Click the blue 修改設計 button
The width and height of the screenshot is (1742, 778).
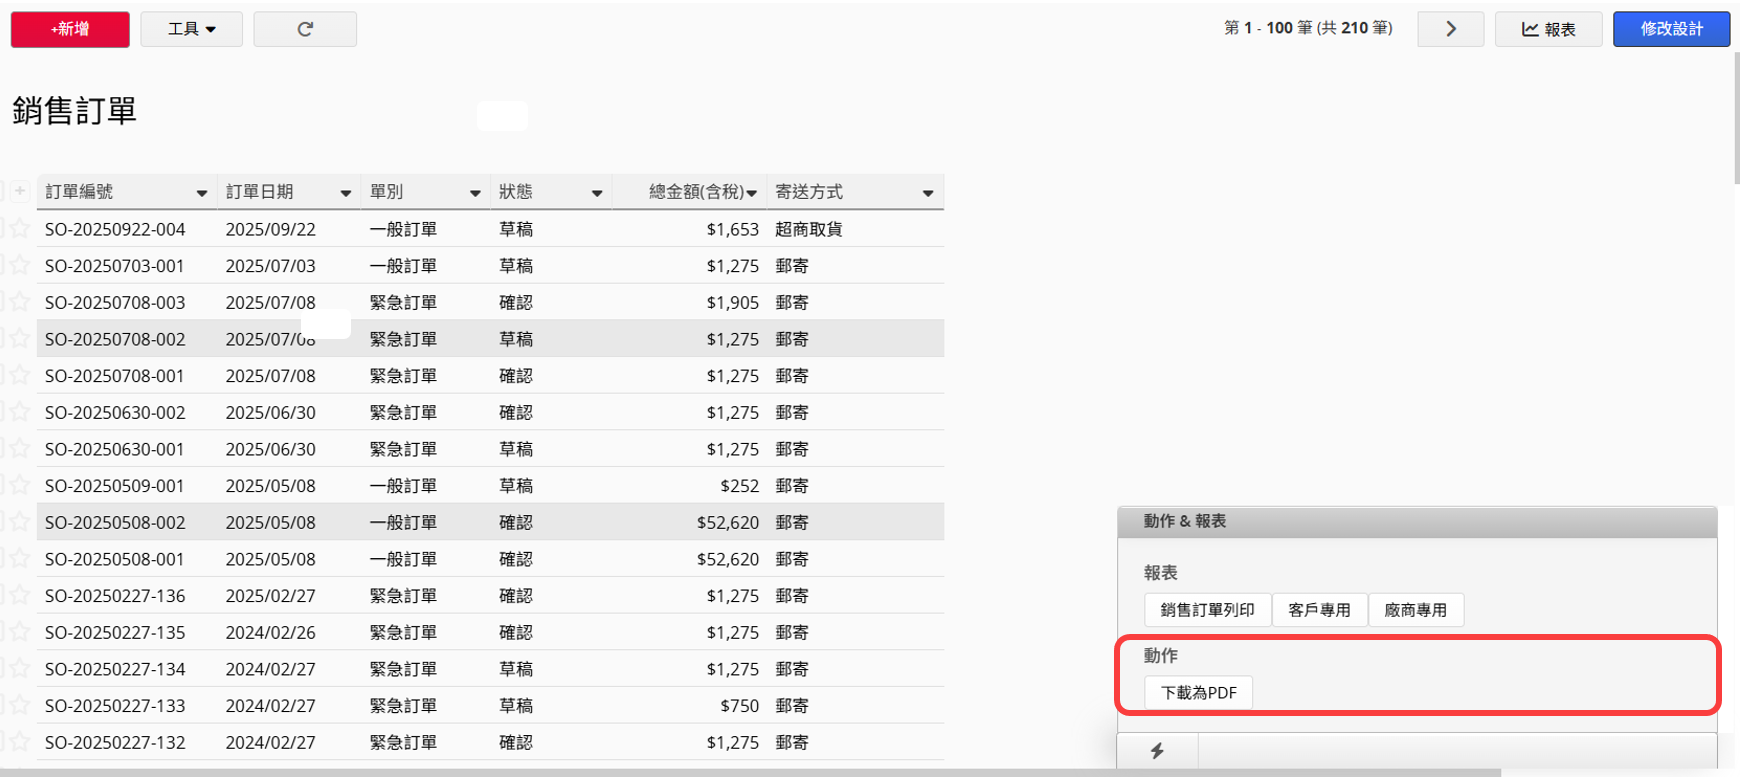1671,29
